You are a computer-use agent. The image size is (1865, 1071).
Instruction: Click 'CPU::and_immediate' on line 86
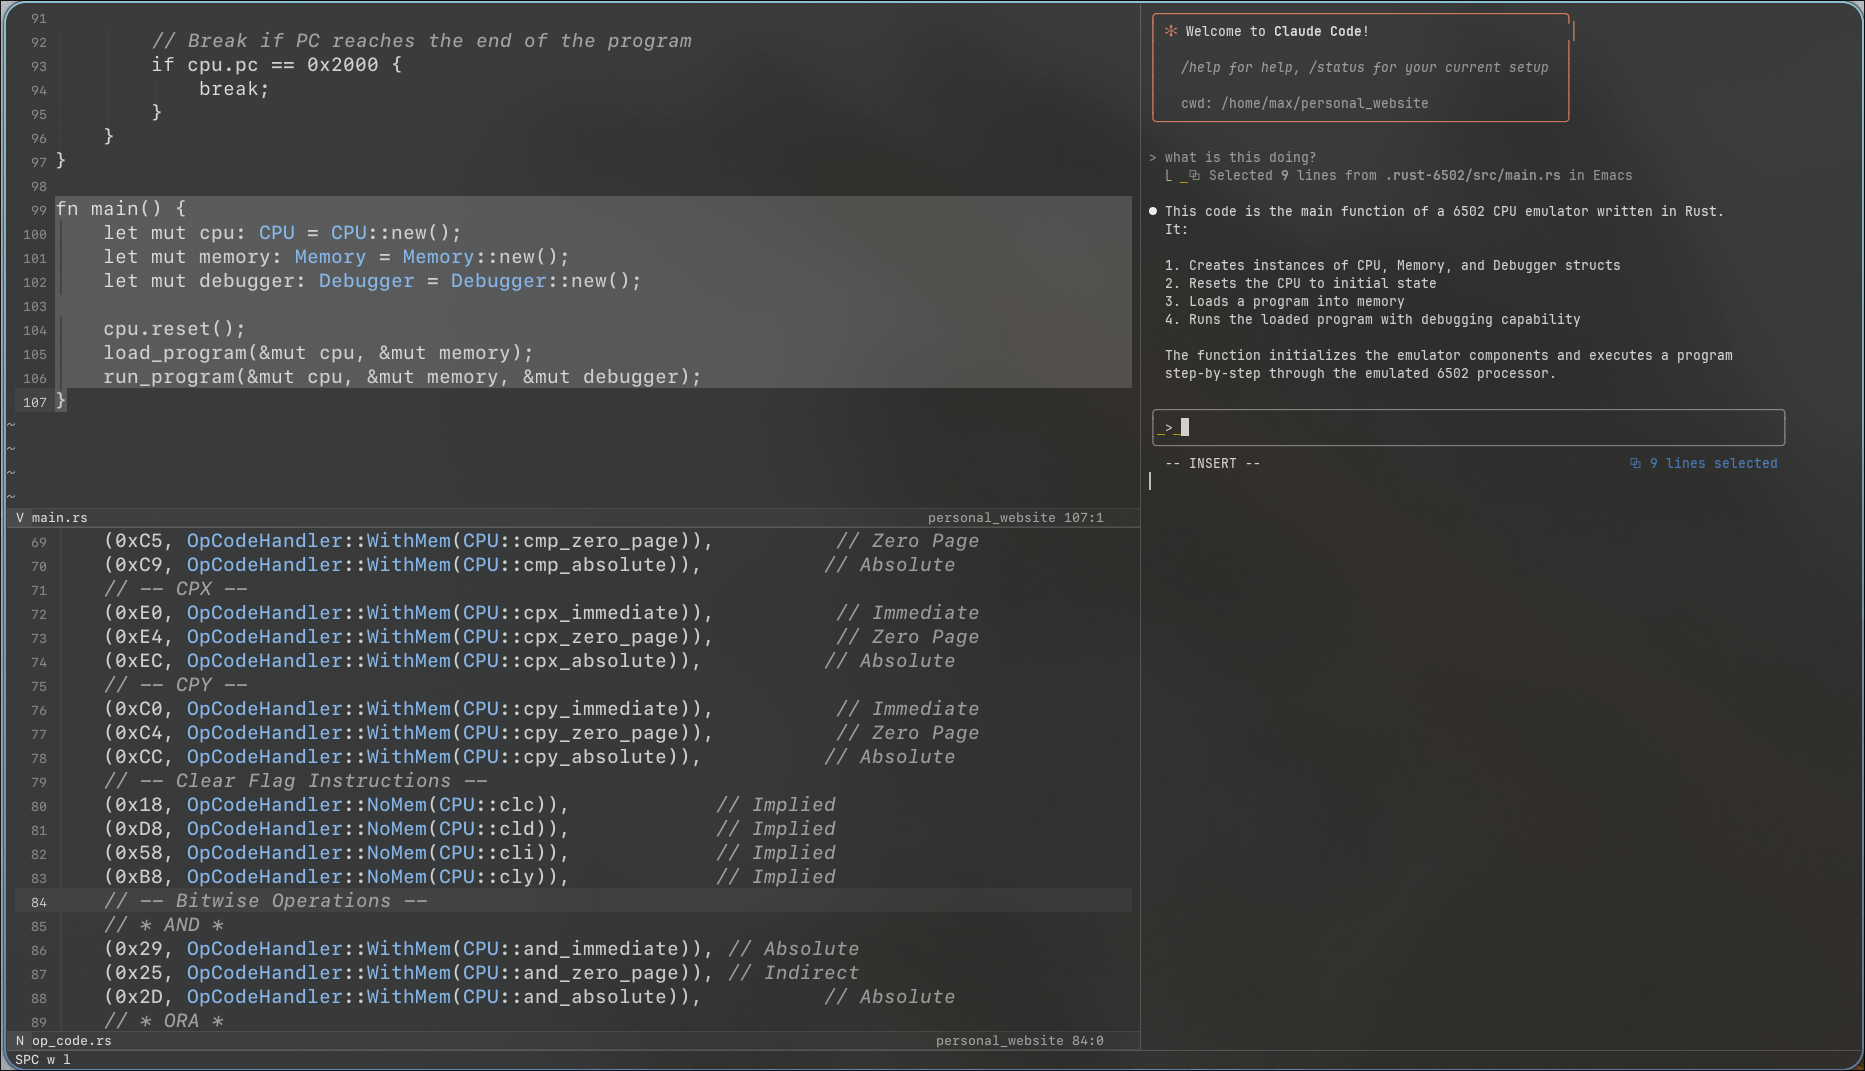click(x=571, y=948)
